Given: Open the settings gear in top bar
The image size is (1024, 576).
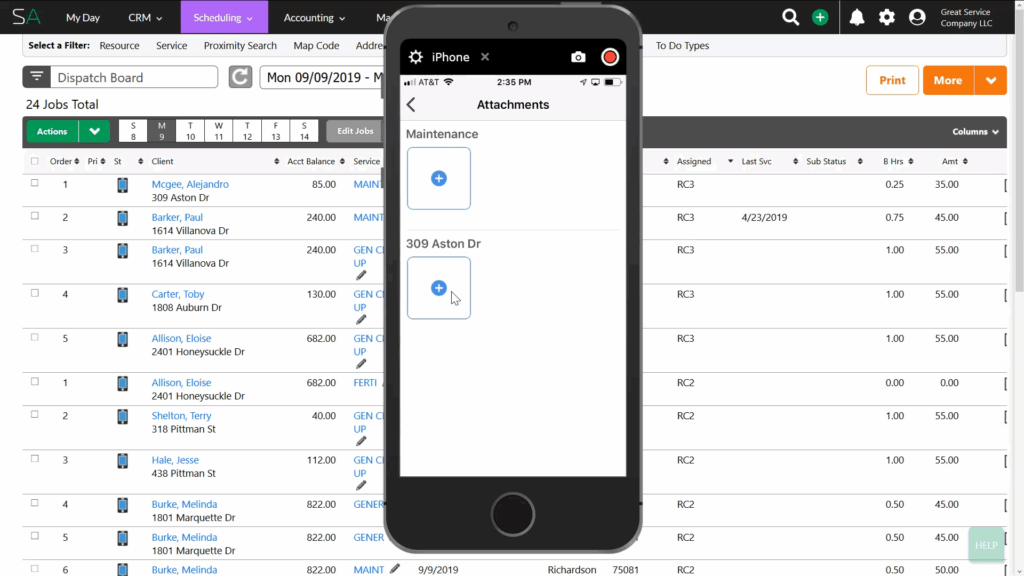Looking at the screenshot, I should [x=886, y=18].
